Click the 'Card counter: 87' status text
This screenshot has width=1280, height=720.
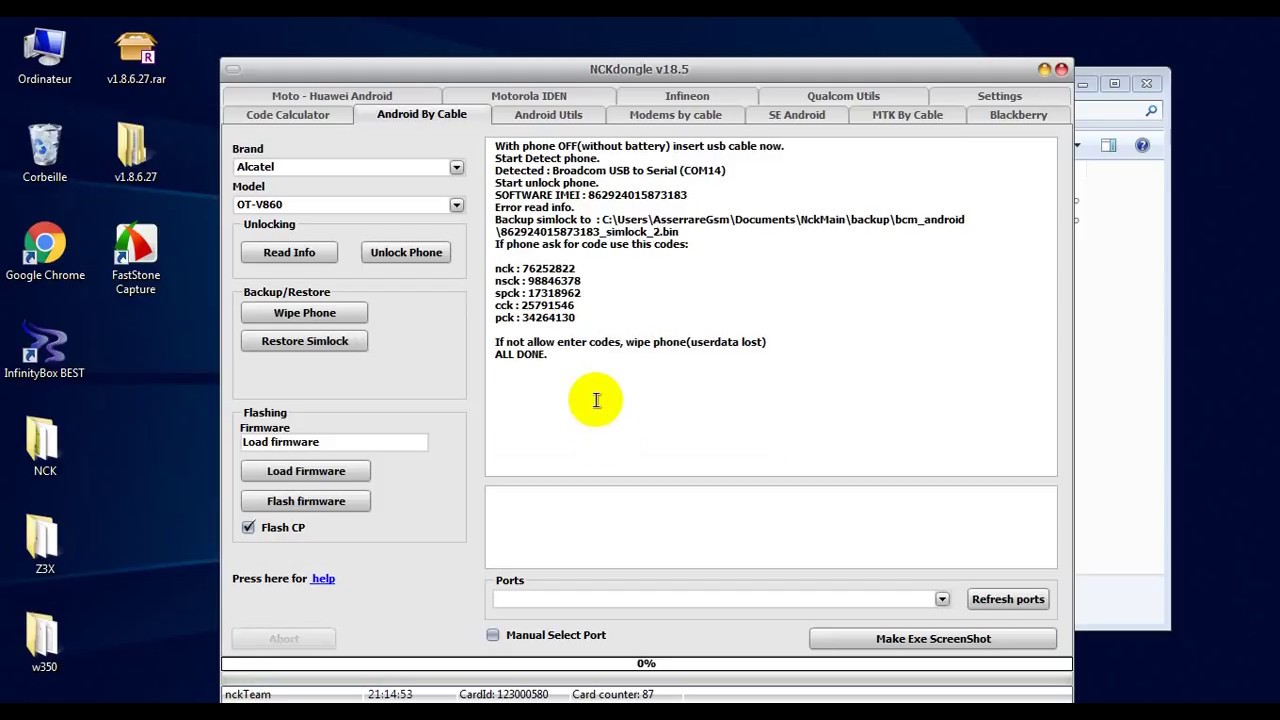pyautogui.click(x=613, y=694)
